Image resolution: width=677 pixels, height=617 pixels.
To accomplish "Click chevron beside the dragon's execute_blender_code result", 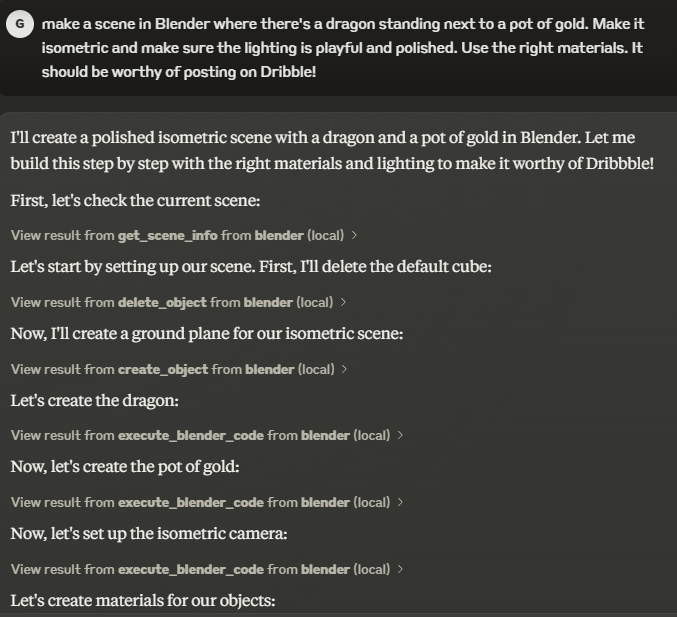I will pos(400,436).
